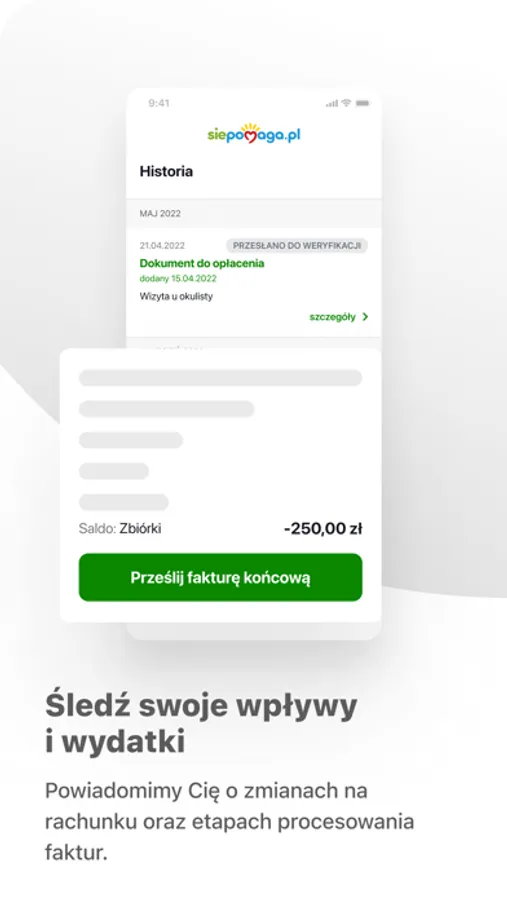Tap the Wizyta u okulisty description
The height and width of the screenshot is (900, 507).
[176, 297]
